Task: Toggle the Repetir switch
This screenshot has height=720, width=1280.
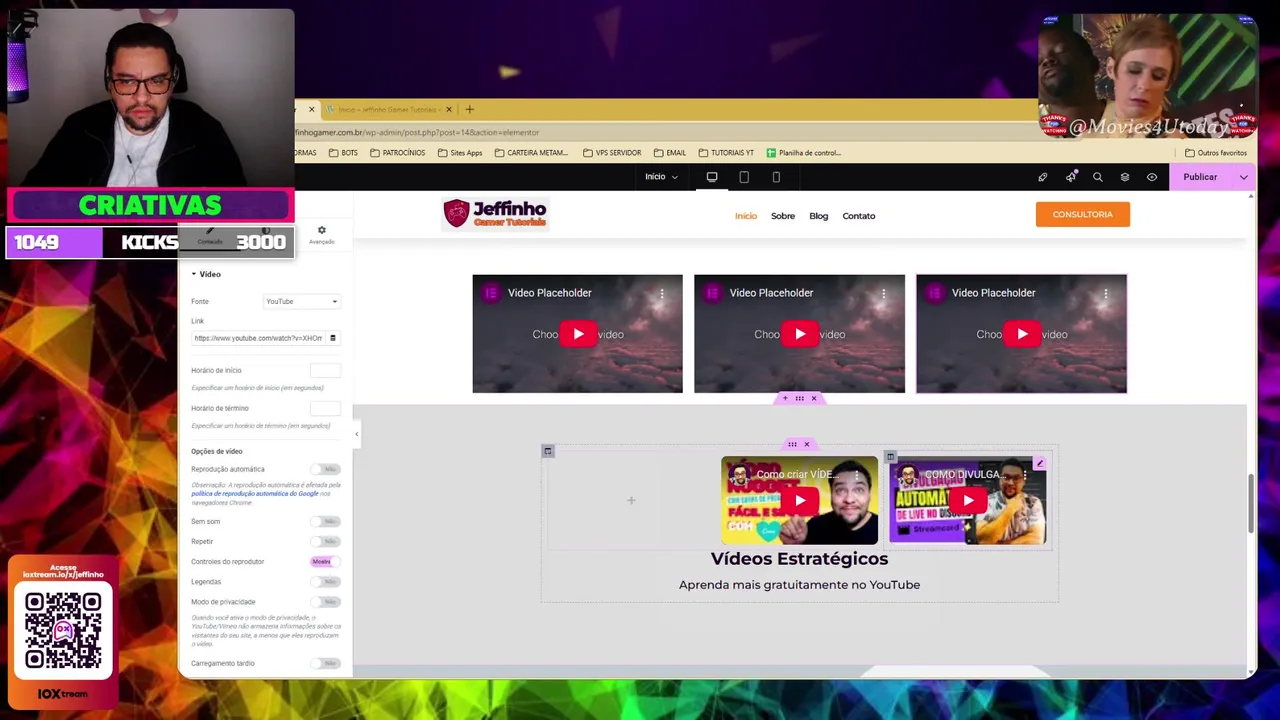Action: (x=325, y=541)
